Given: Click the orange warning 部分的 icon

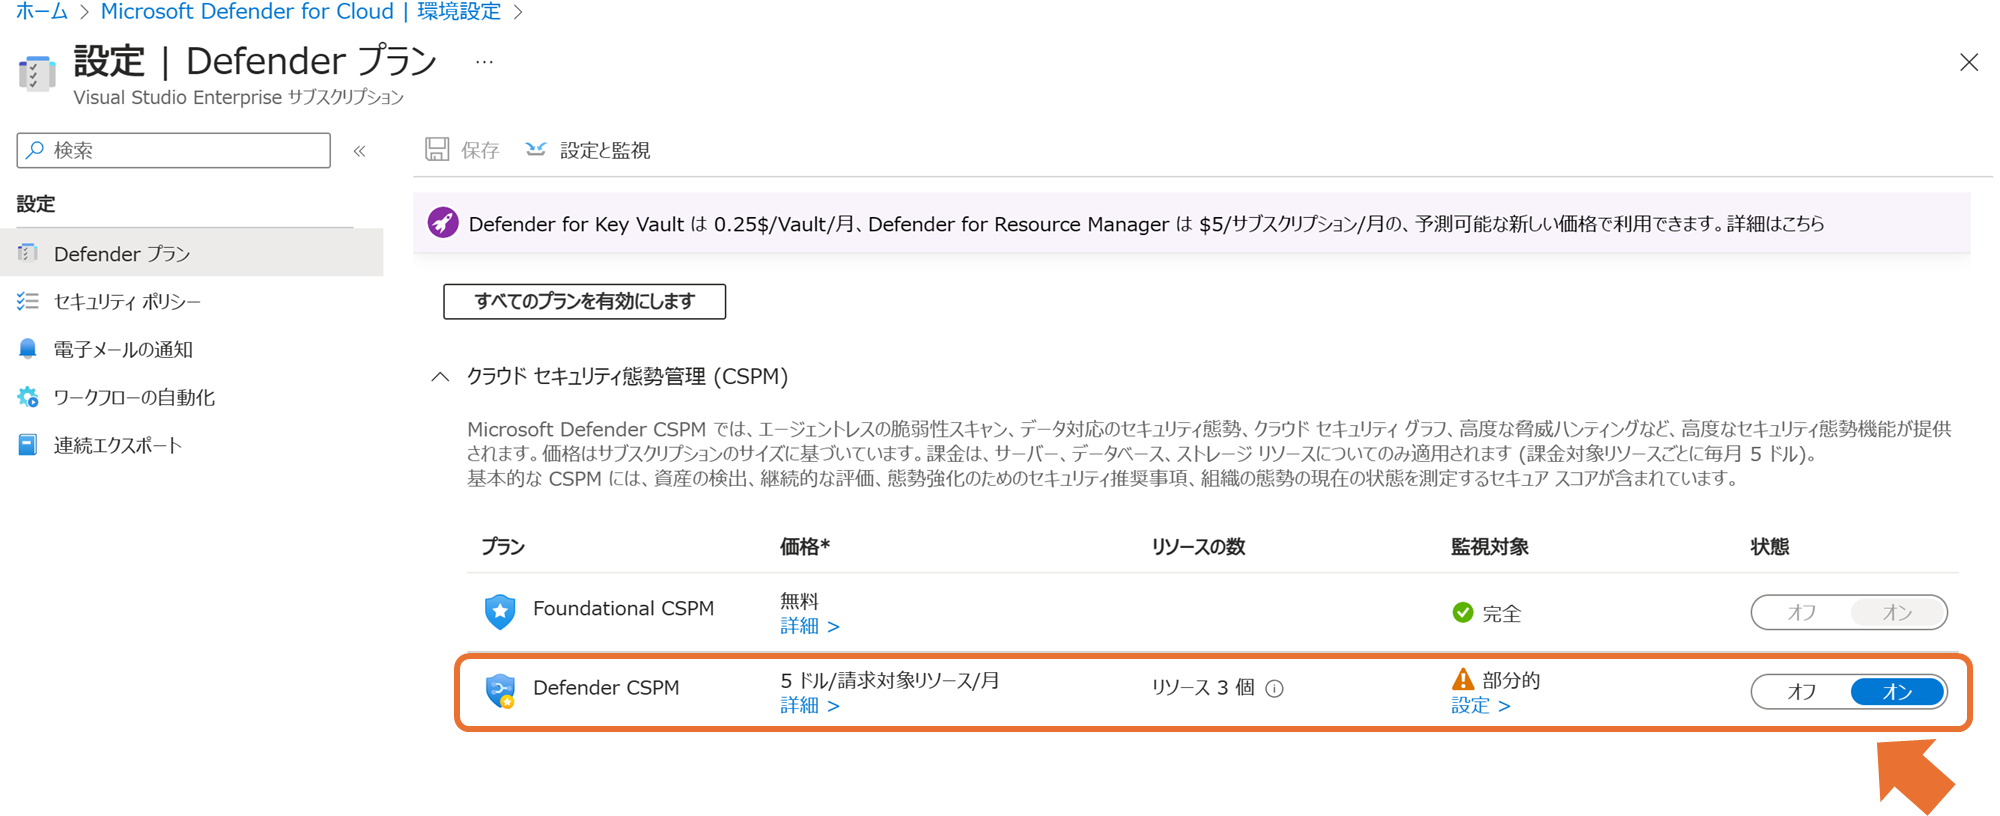Looking at the screenshot, I should tap(1463, 680).
